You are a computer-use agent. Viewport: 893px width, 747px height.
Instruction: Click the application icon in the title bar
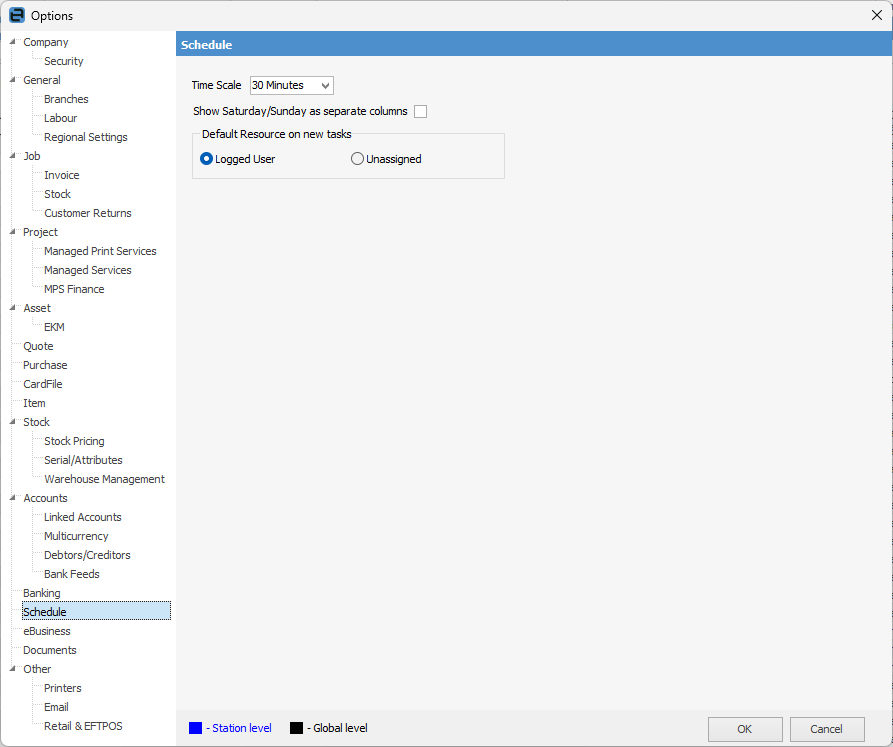(x=16, y=15)
